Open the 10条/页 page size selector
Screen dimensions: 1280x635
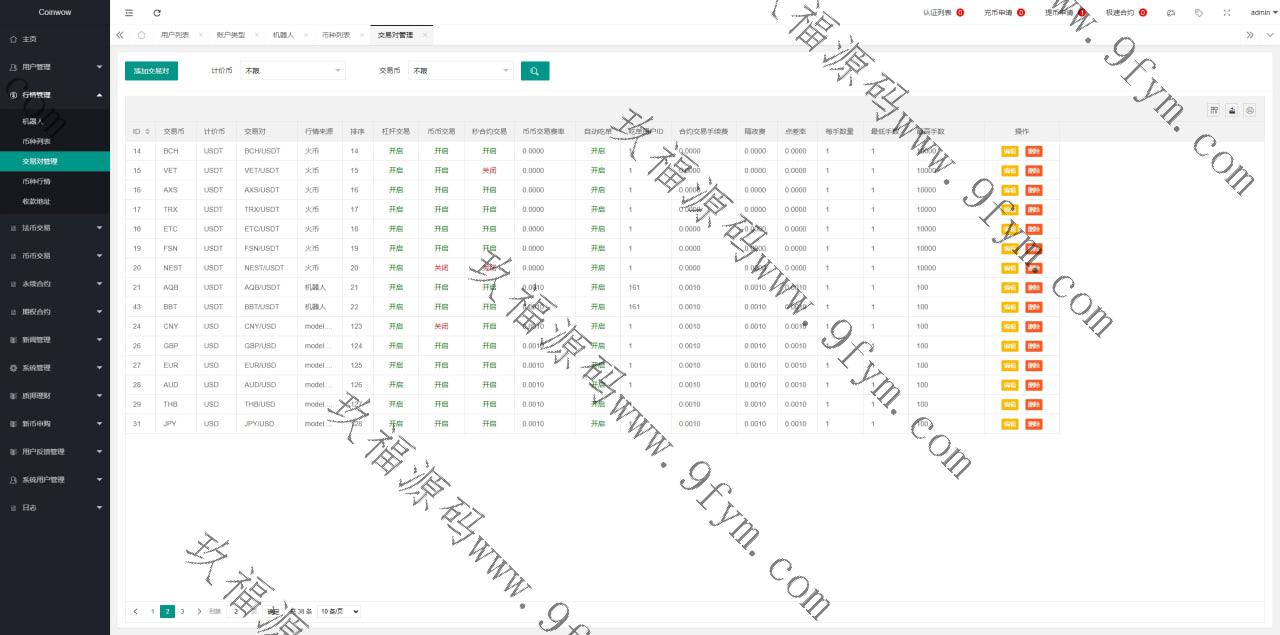(x=339, y=611)
